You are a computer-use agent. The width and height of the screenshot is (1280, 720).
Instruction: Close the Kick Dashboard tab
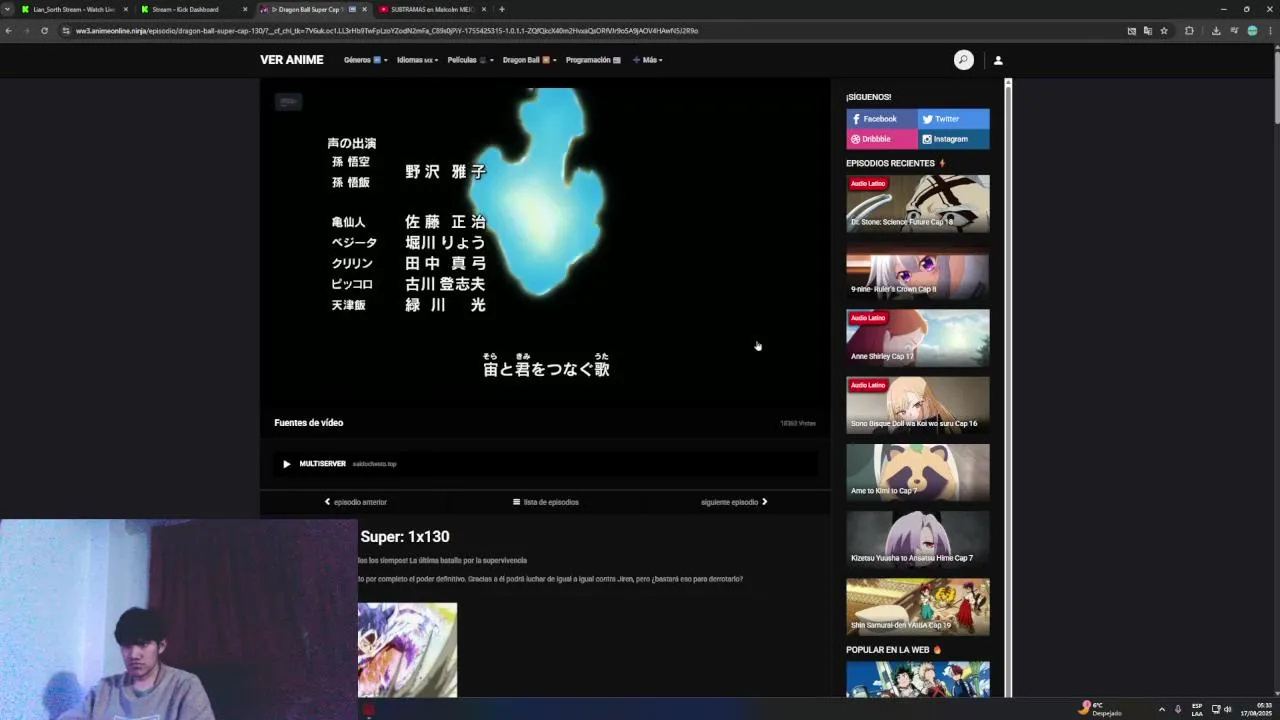coord(245,9)
